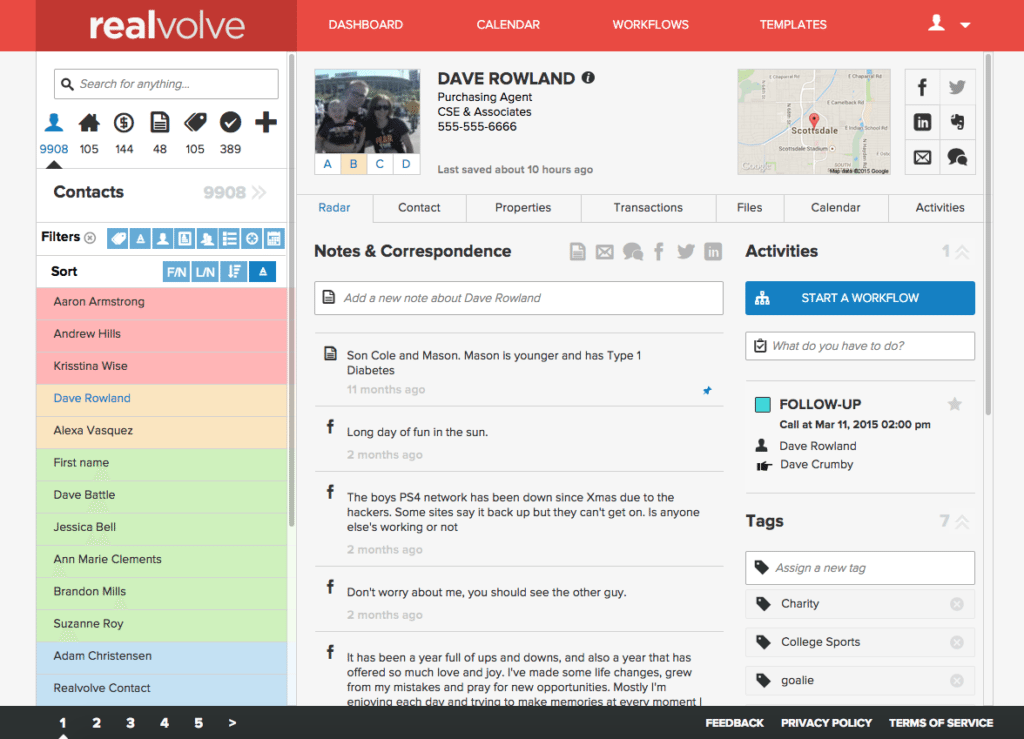Screen dimensions: 1024x739
Task: Open the Properties house icon in sidebar
Action: (89, 123)
